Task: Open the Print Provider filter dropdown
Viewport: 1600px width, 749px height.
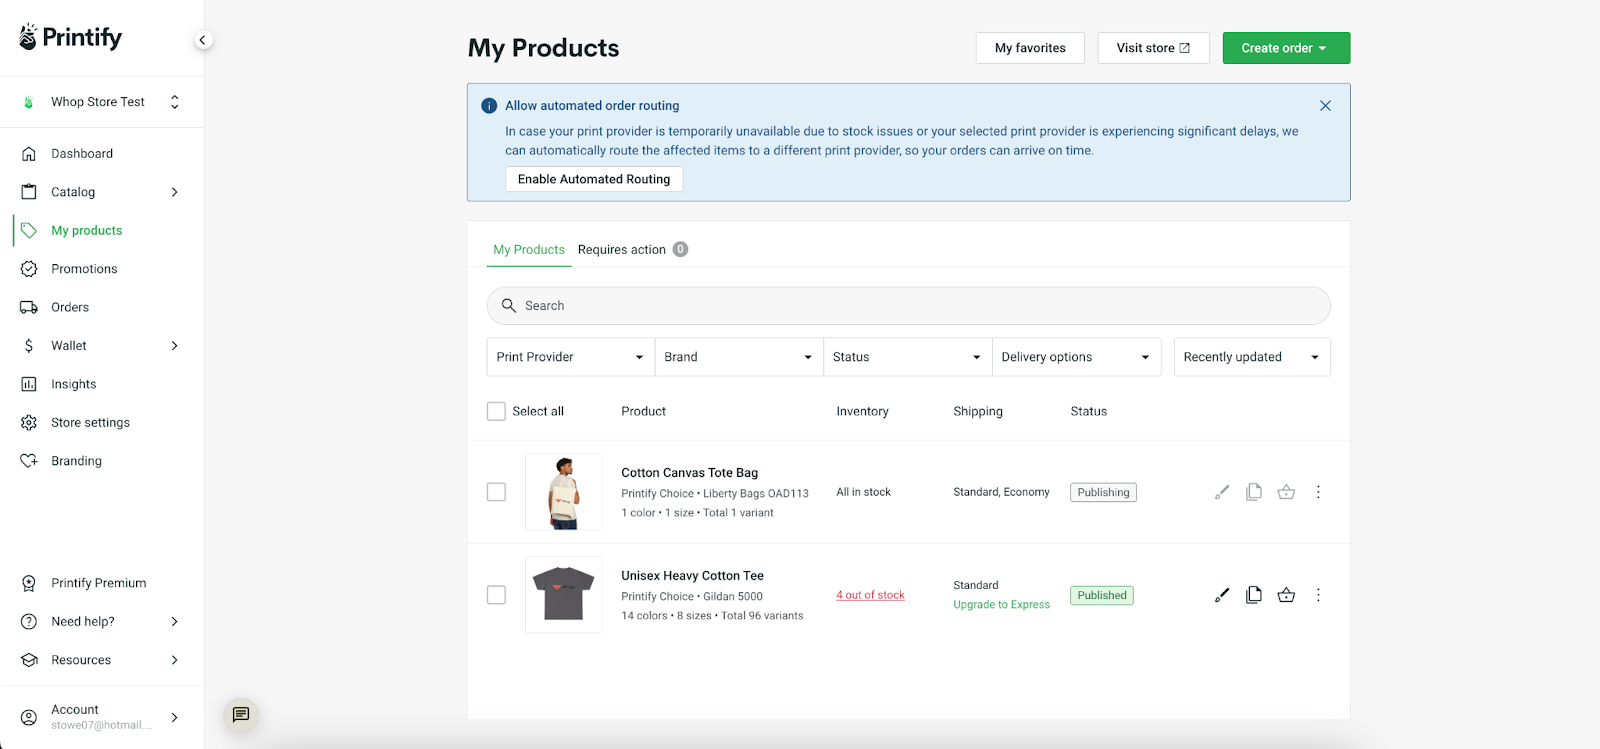Action: (x=570, y=357)
